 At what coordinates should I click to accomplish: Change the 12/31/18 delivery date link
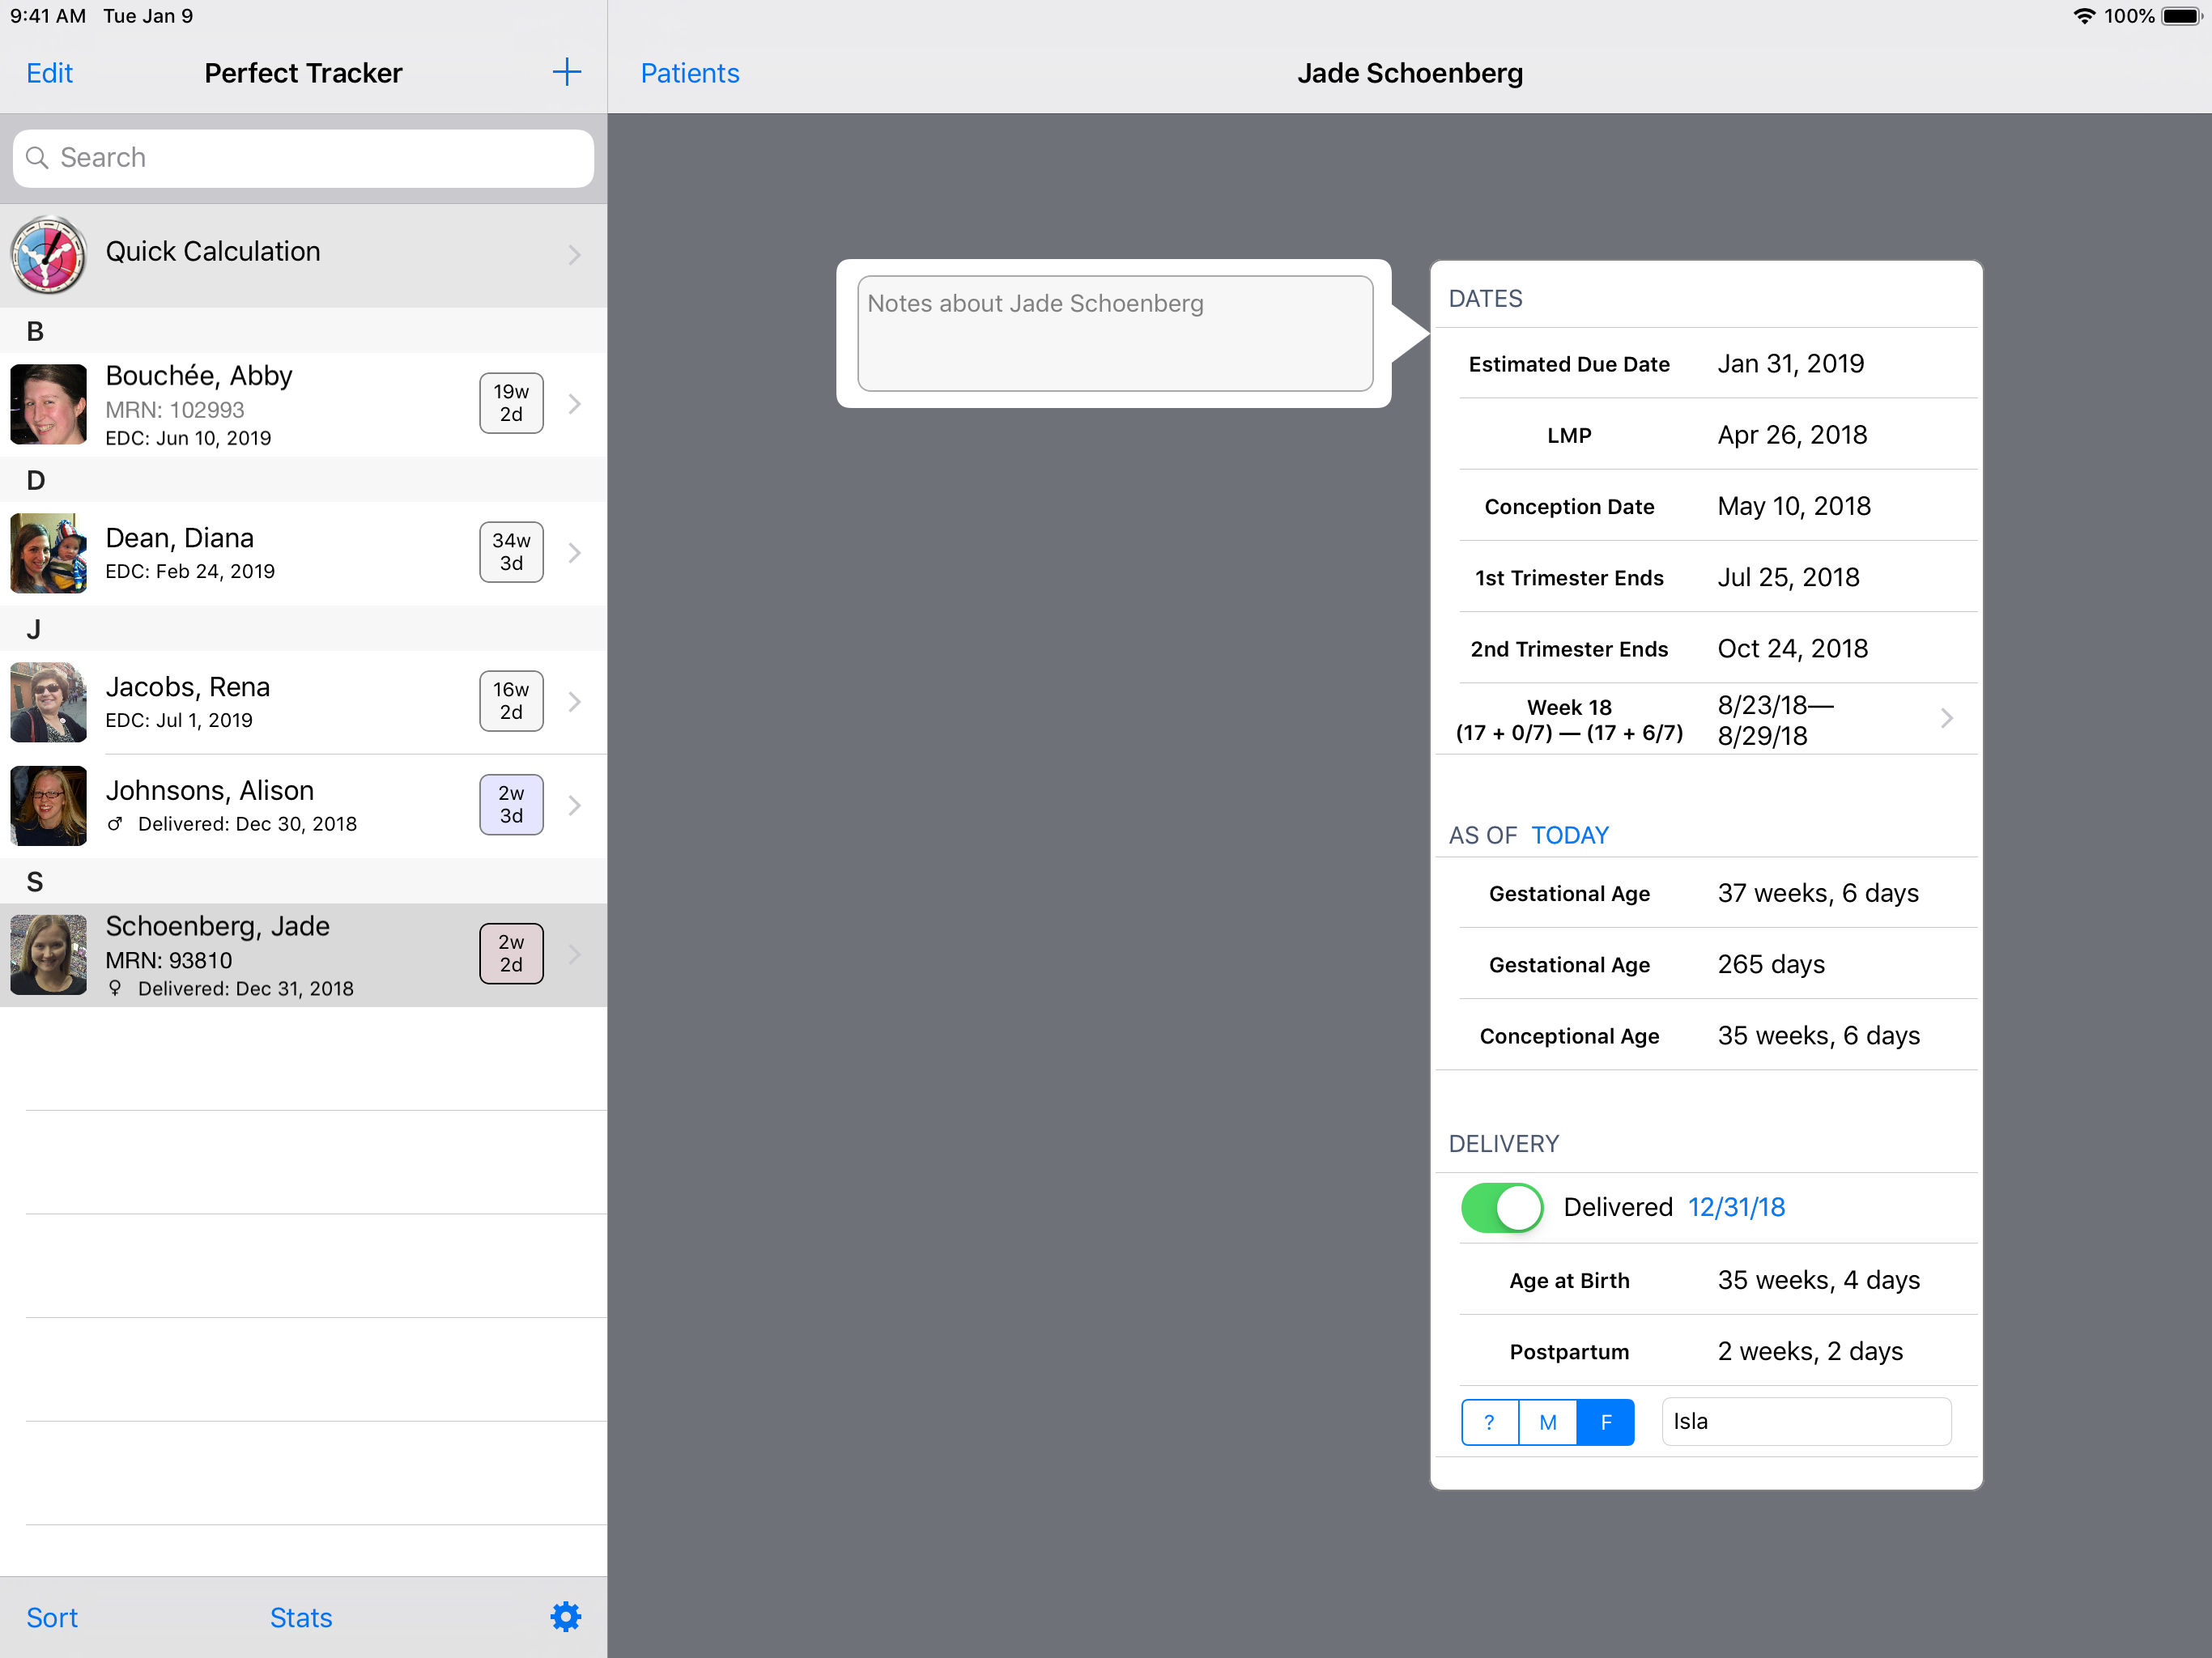(x=1736, y=1208)
